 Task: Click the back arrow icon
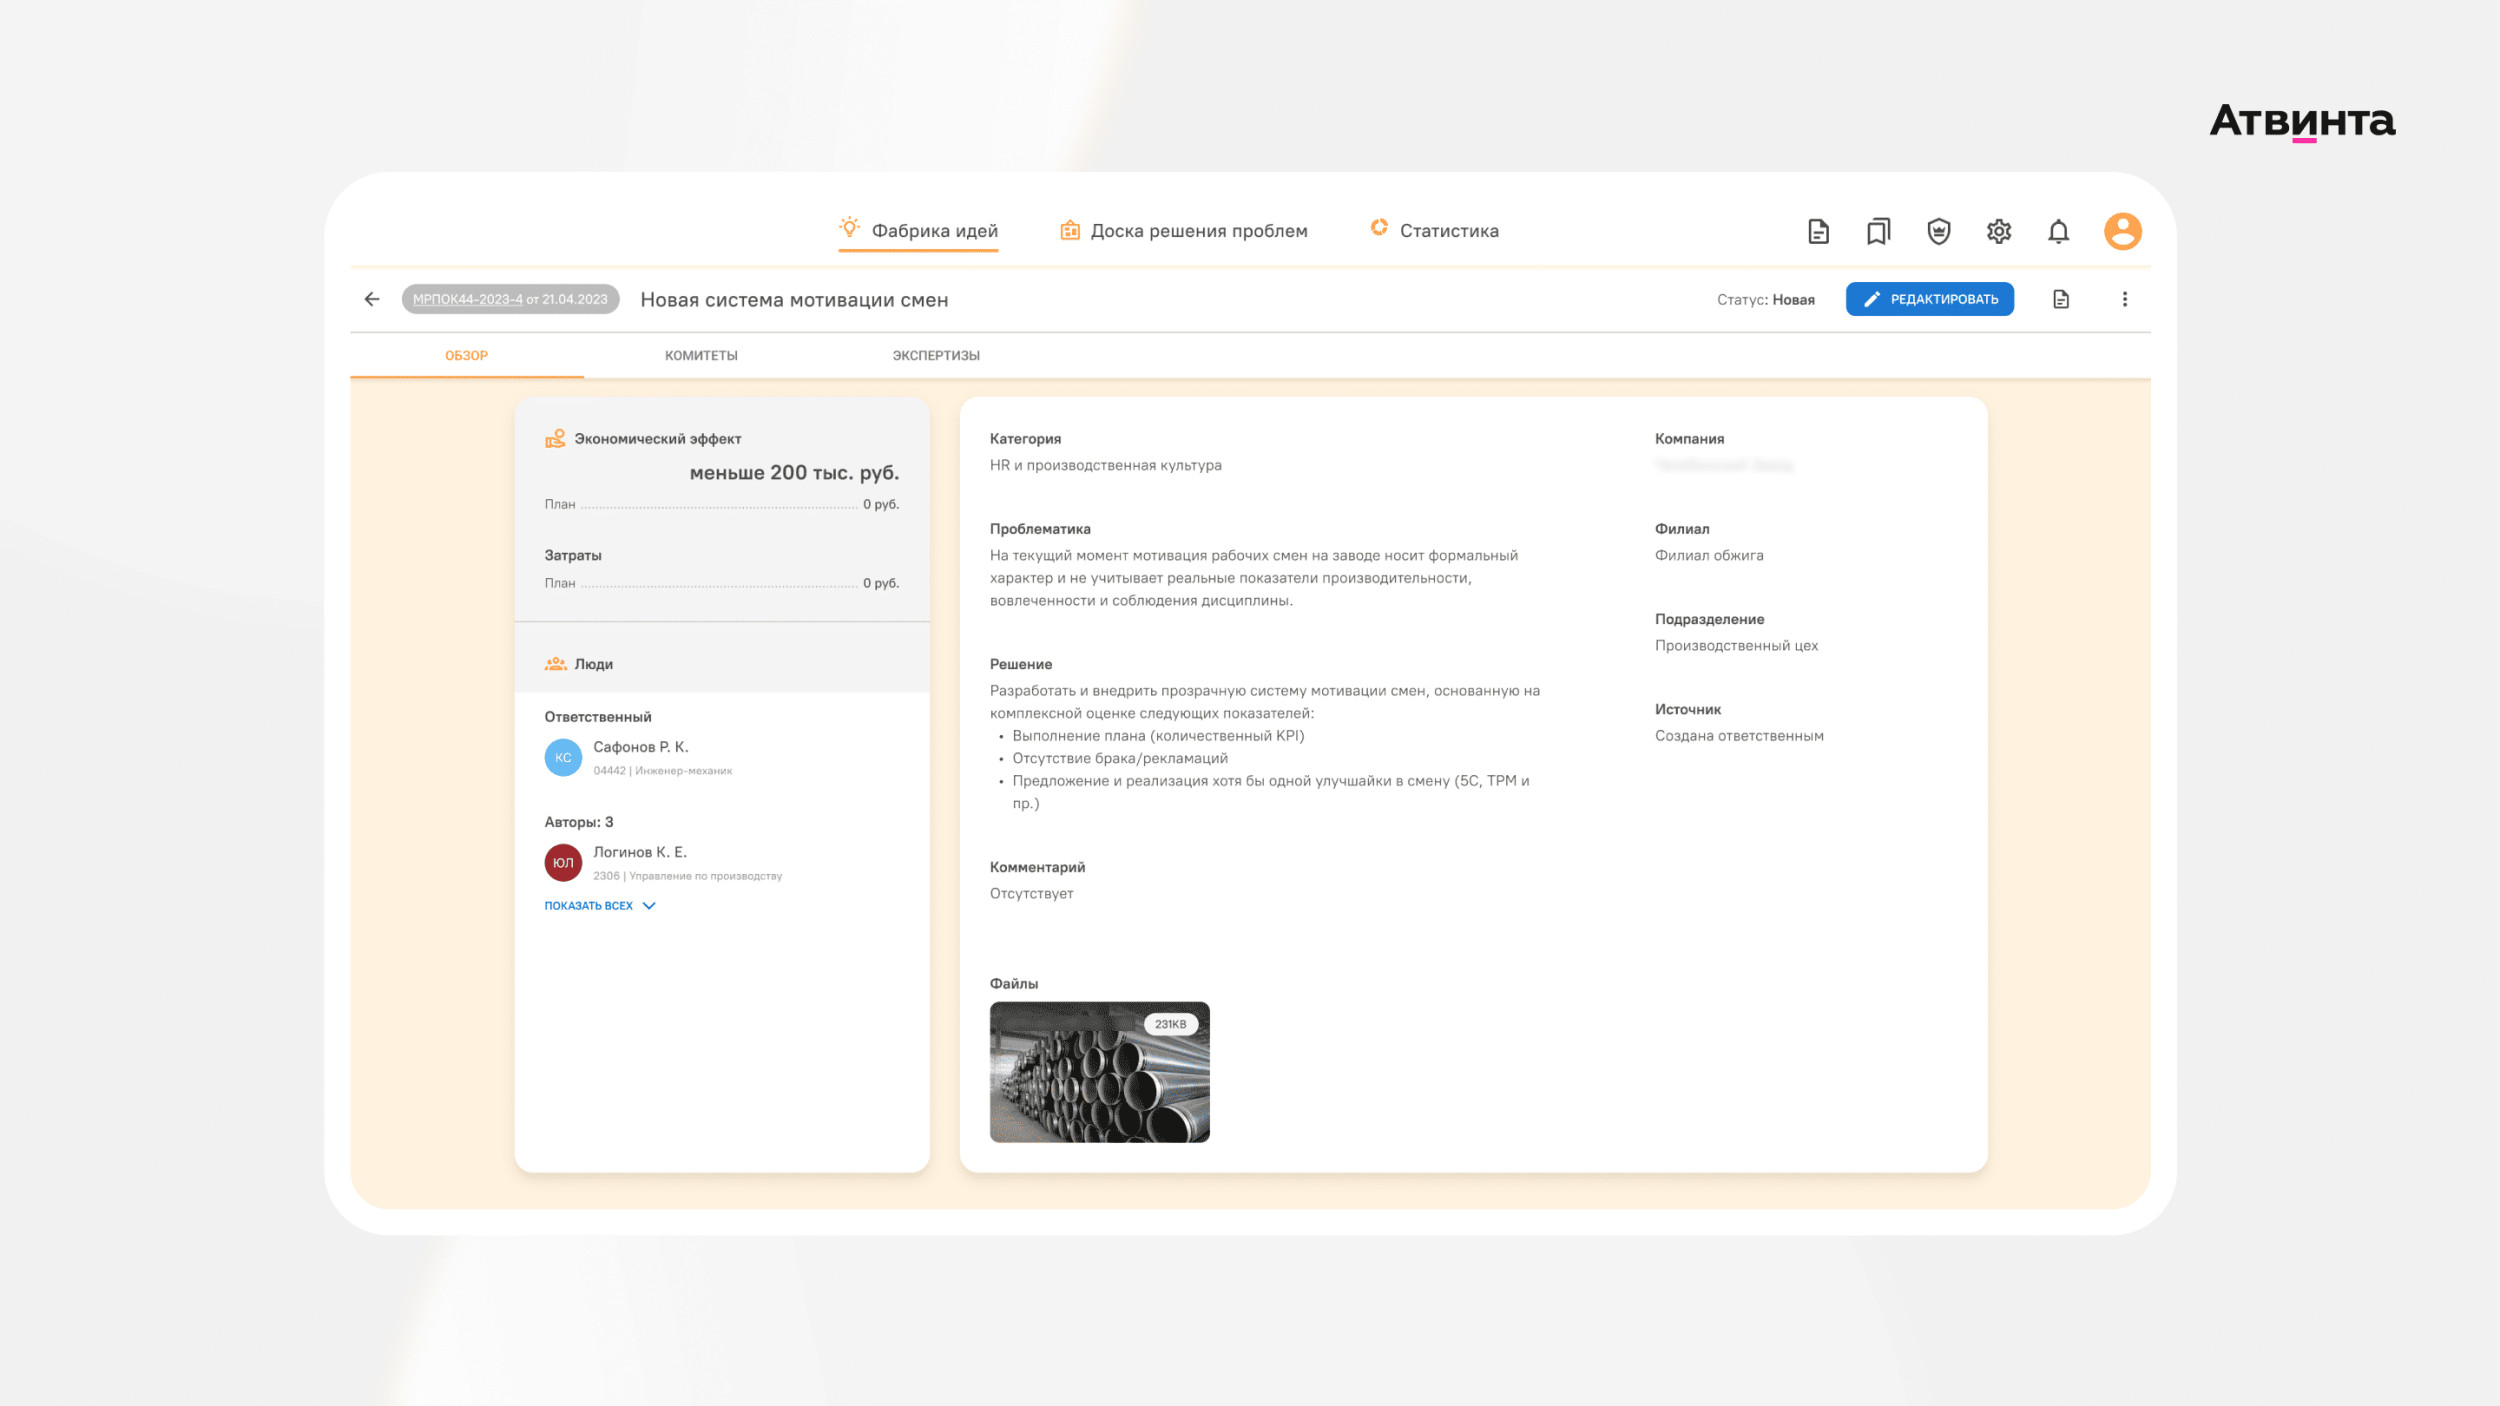pyautogui.click(x=372, y=299)
